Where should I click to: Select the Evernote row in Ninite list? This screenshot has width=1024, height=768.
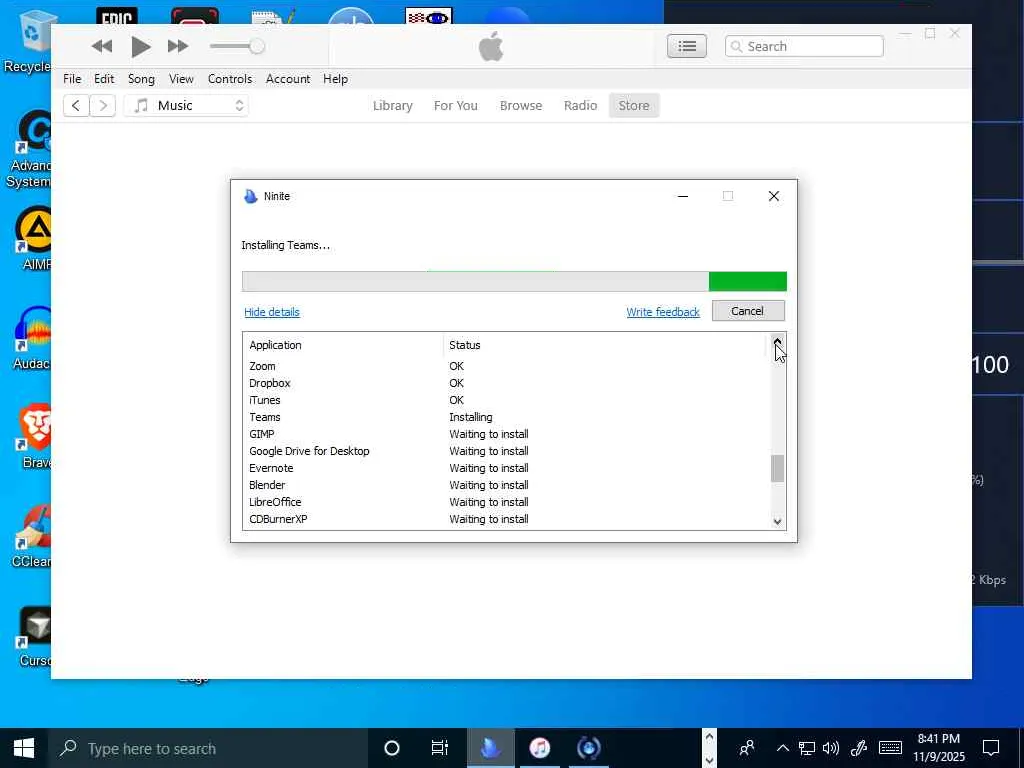coord(506,468)
